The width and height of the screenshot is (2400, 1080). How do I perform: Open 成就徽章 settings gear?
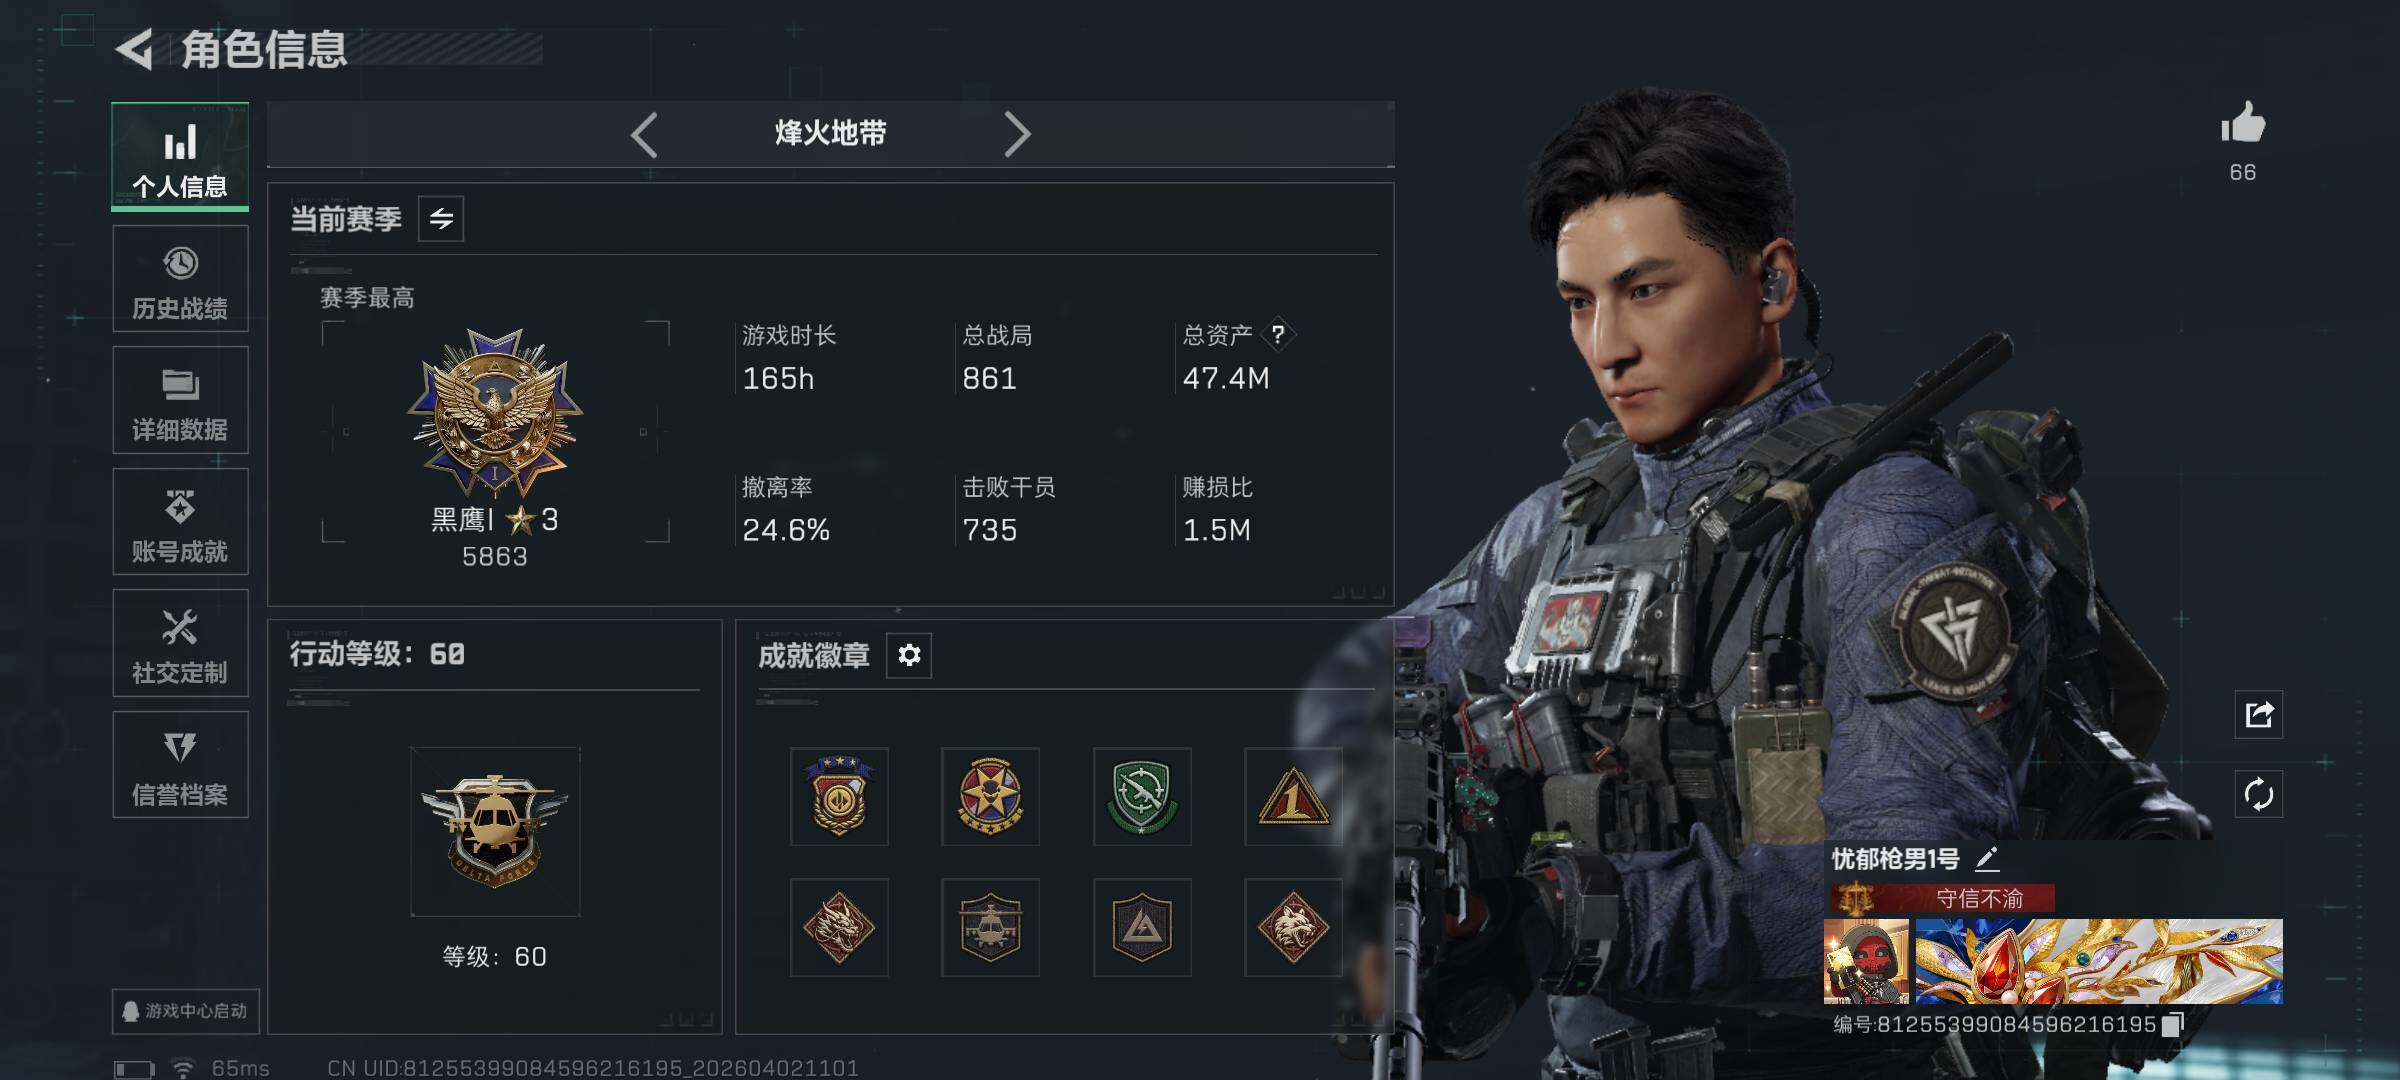click(909, 655)
